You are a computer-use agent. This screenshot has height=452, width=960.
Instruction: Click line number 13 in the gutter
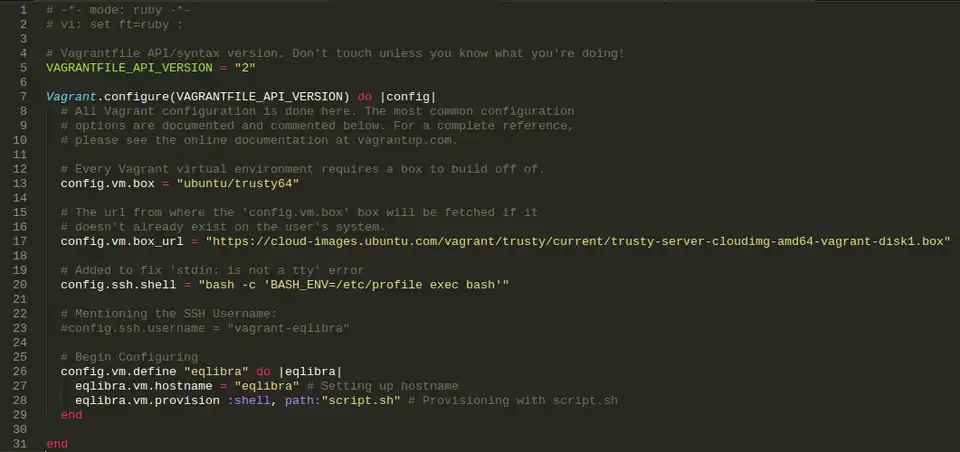[21, 183]
